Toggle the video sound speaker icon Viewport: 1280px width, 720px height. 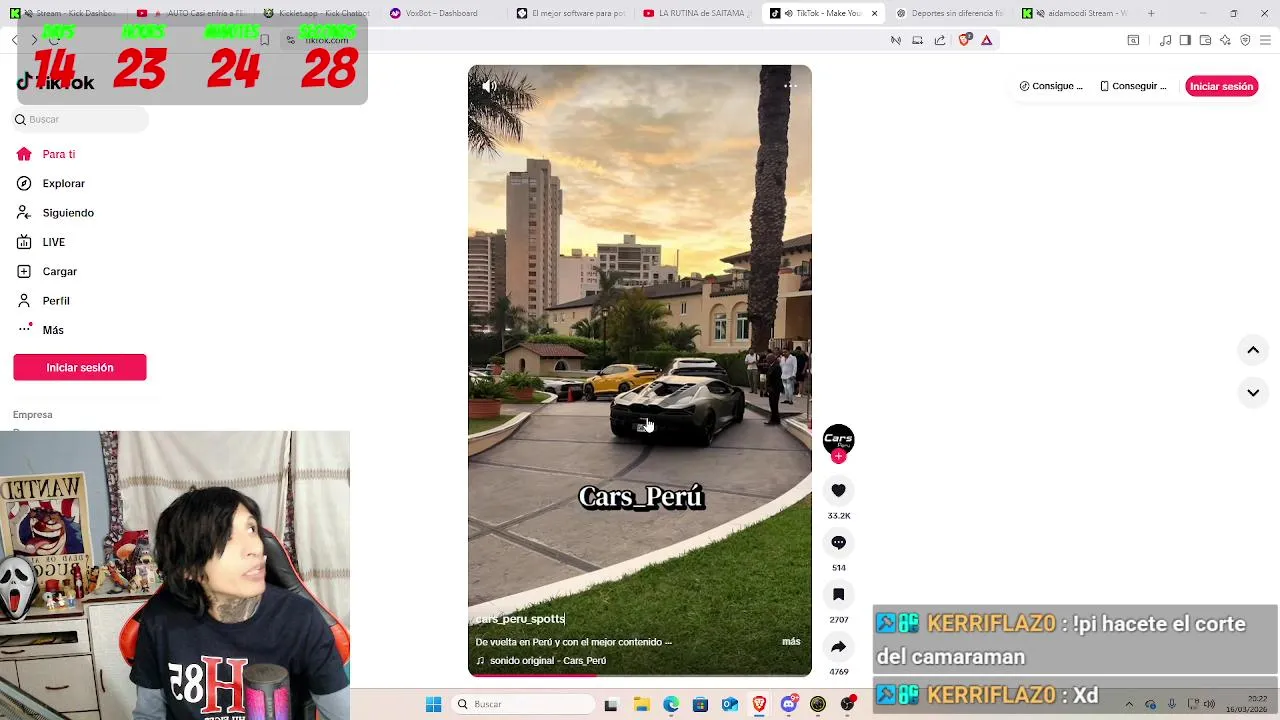[x=489, y=87]
